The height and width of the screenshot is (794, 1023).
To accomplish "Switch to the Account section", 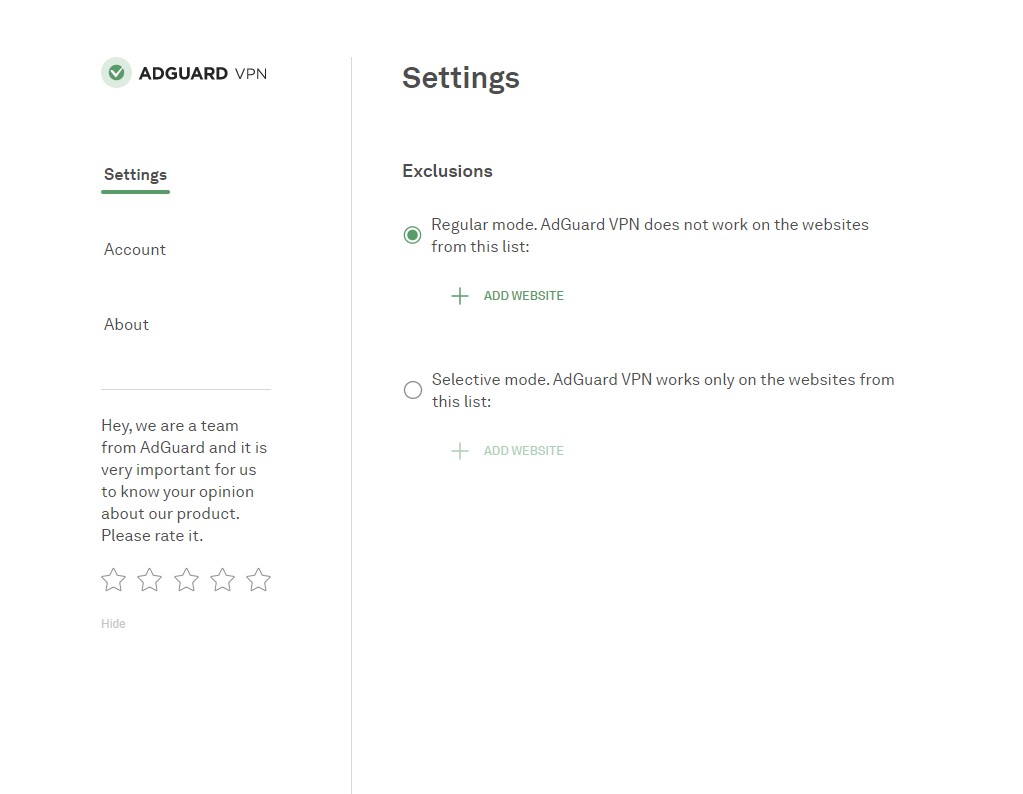I will [x=135, y=250].
